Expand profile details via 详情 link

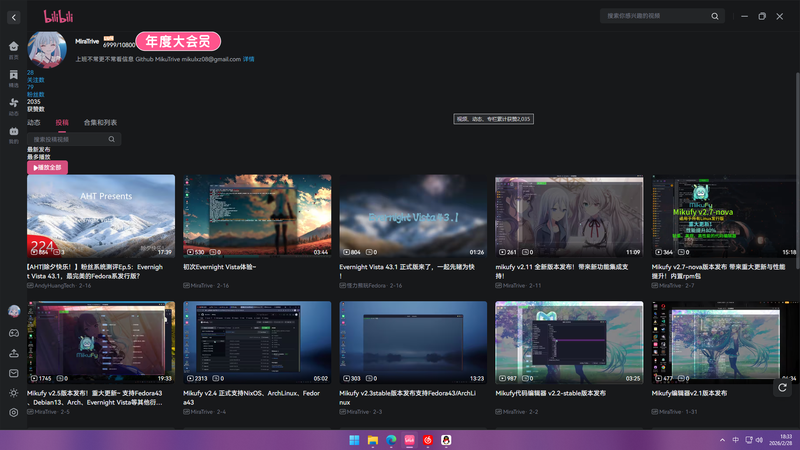[248, 59]
